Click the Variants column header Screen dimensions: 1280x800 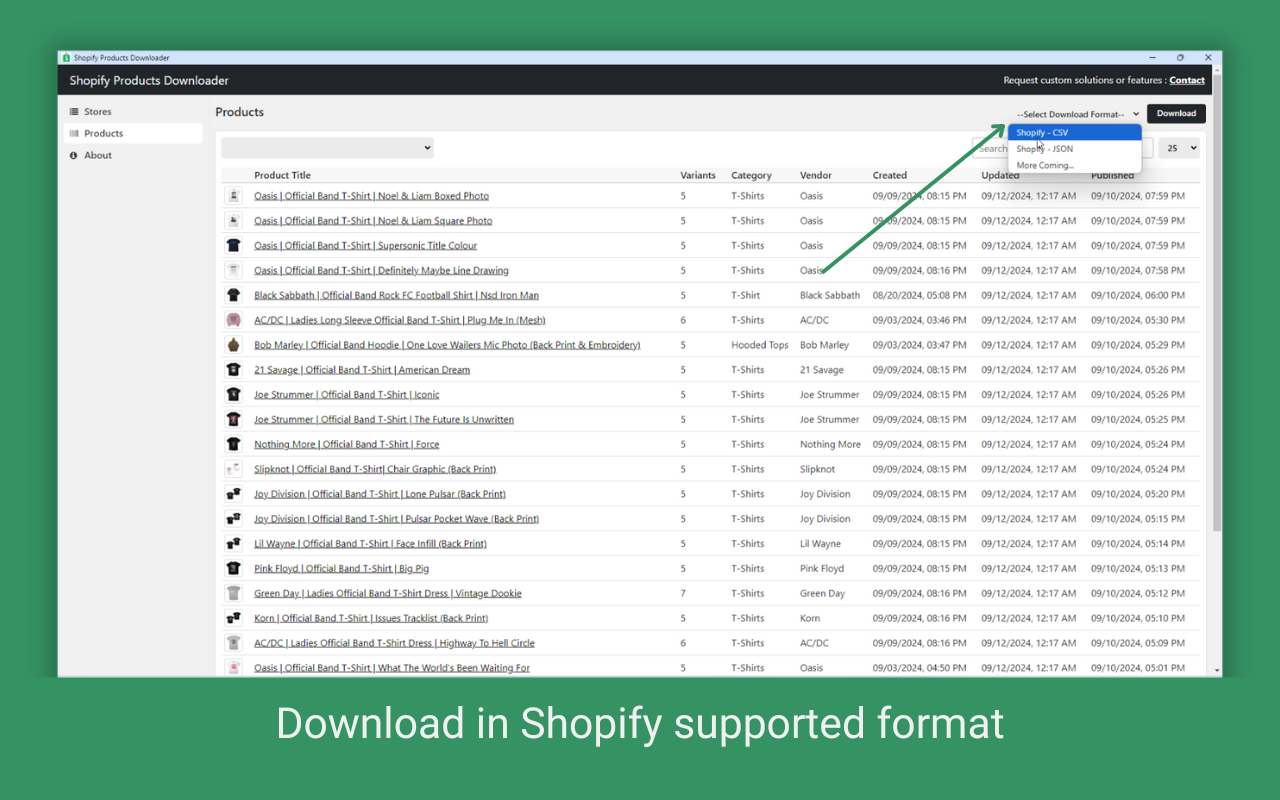coord(698,175)
